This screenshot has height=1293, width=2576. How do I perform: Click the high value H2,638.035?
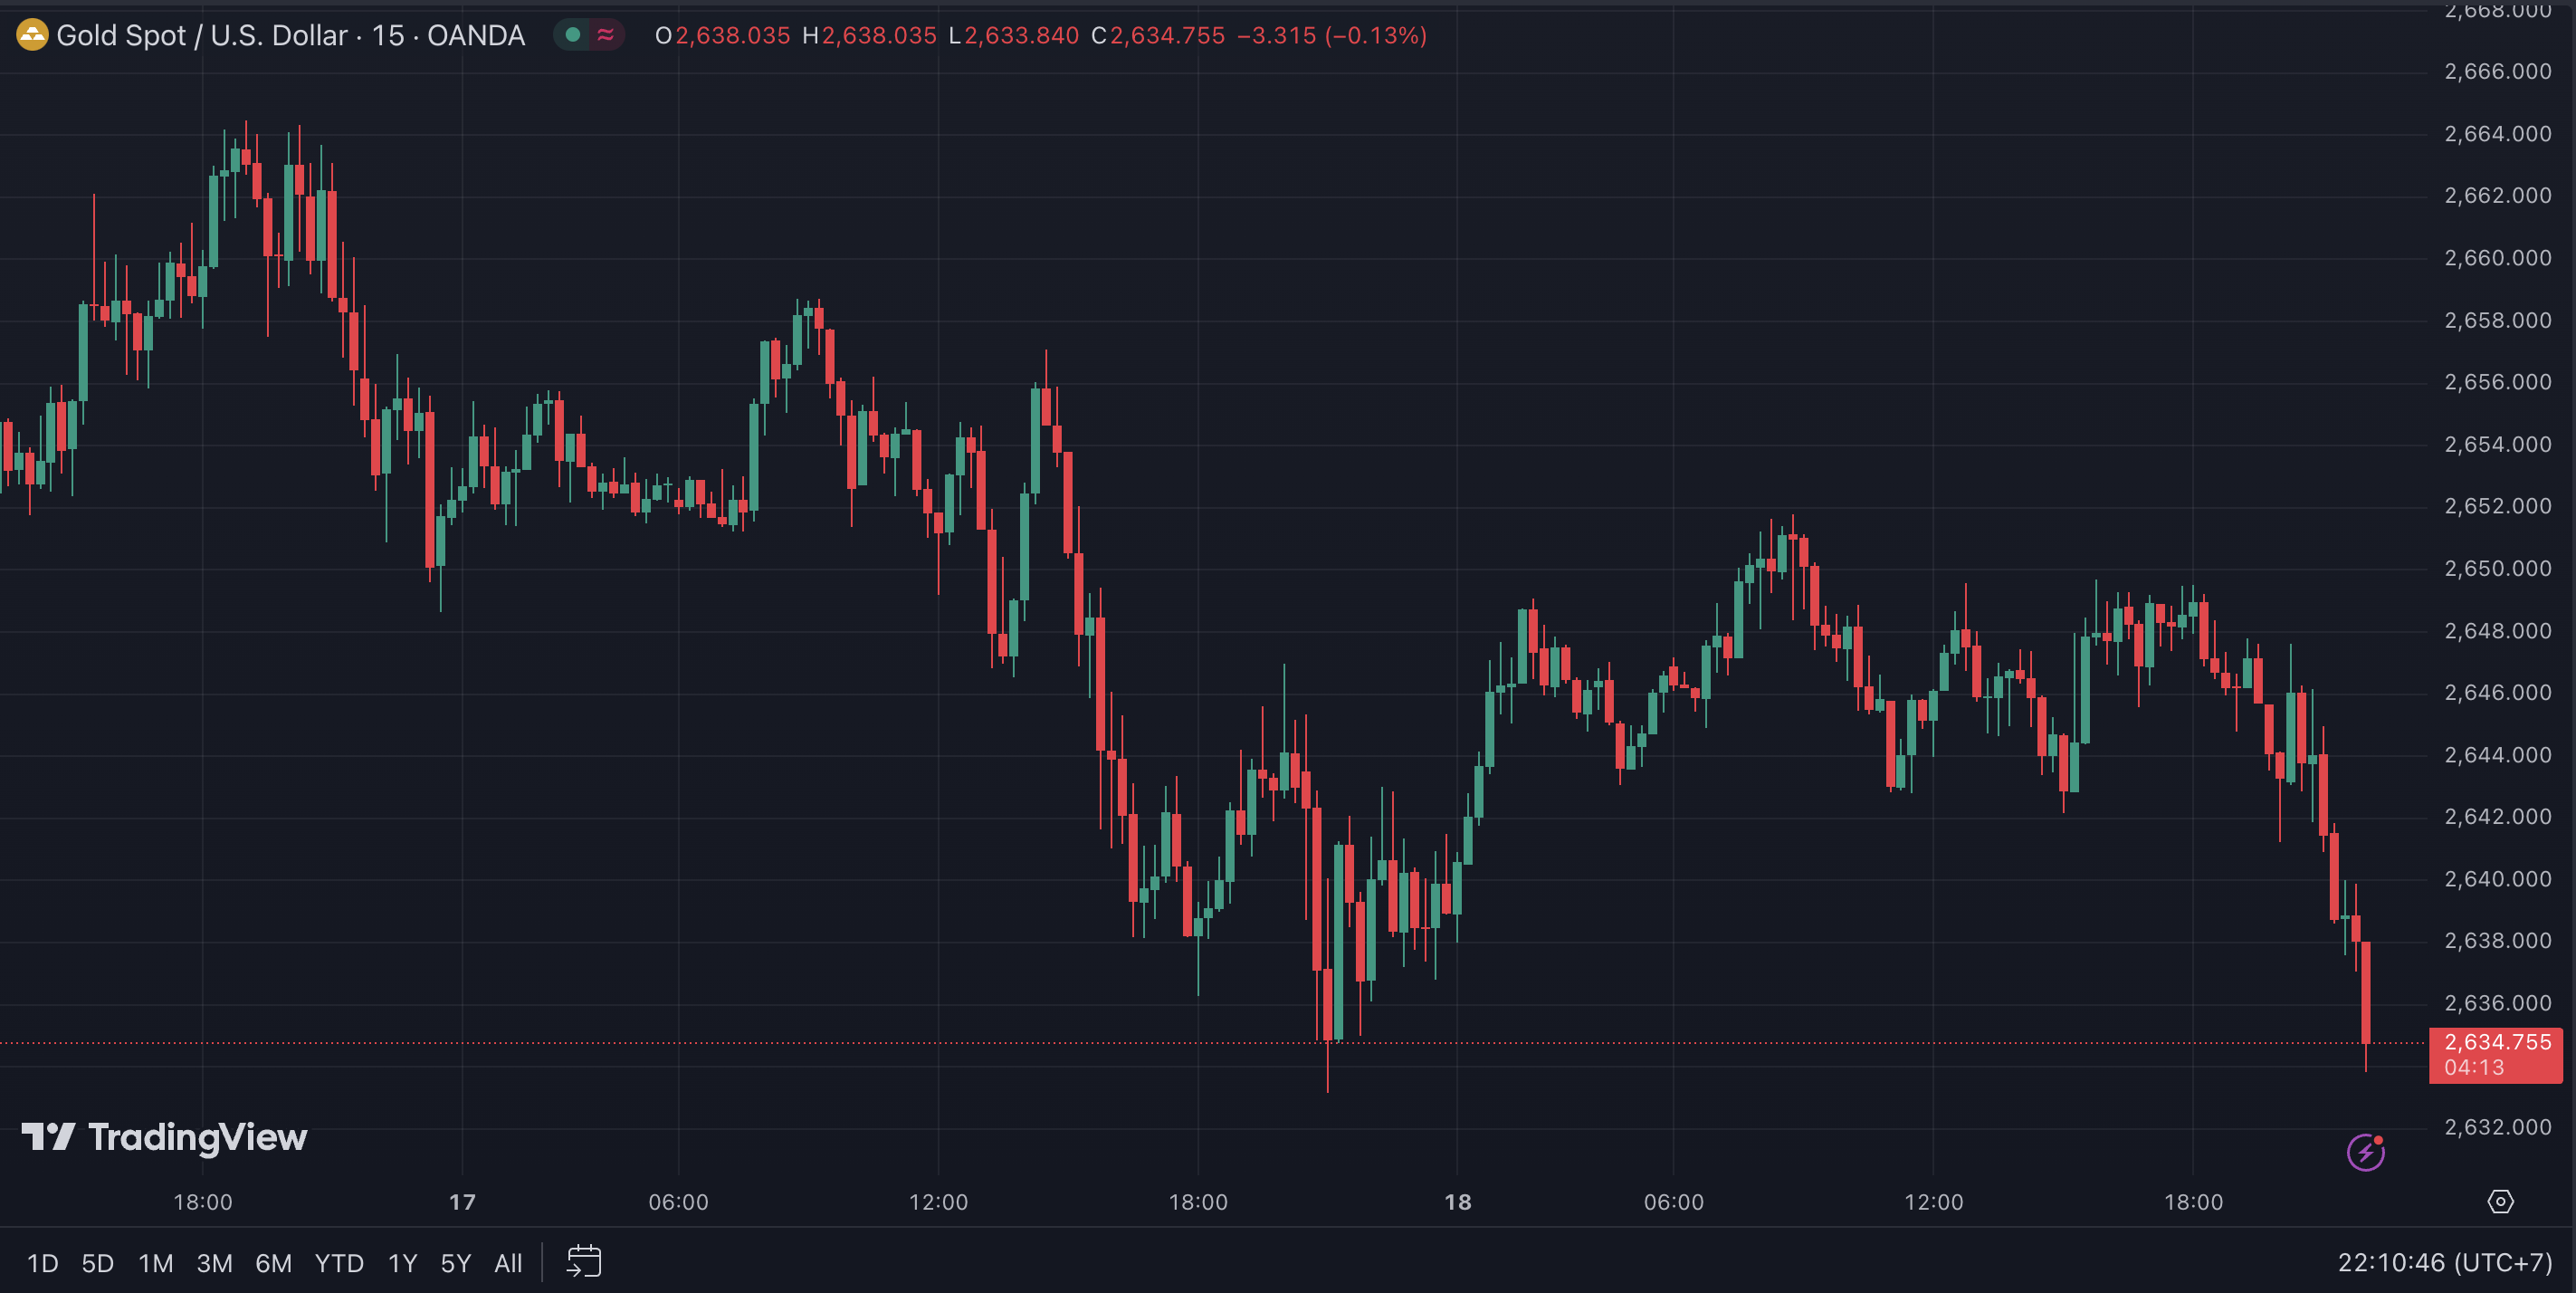click(869, 36)
